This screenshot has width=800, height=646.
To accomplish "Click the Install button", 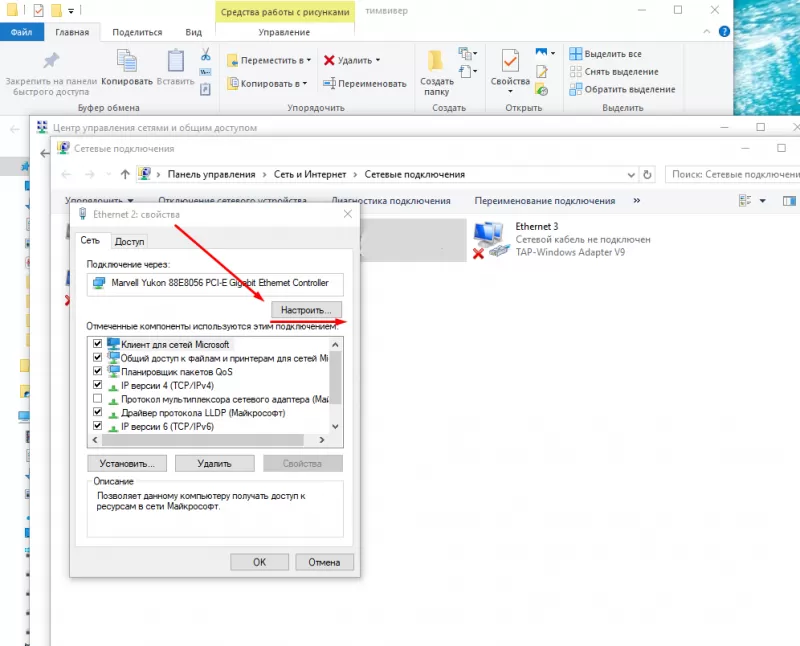I will (127, 463).
